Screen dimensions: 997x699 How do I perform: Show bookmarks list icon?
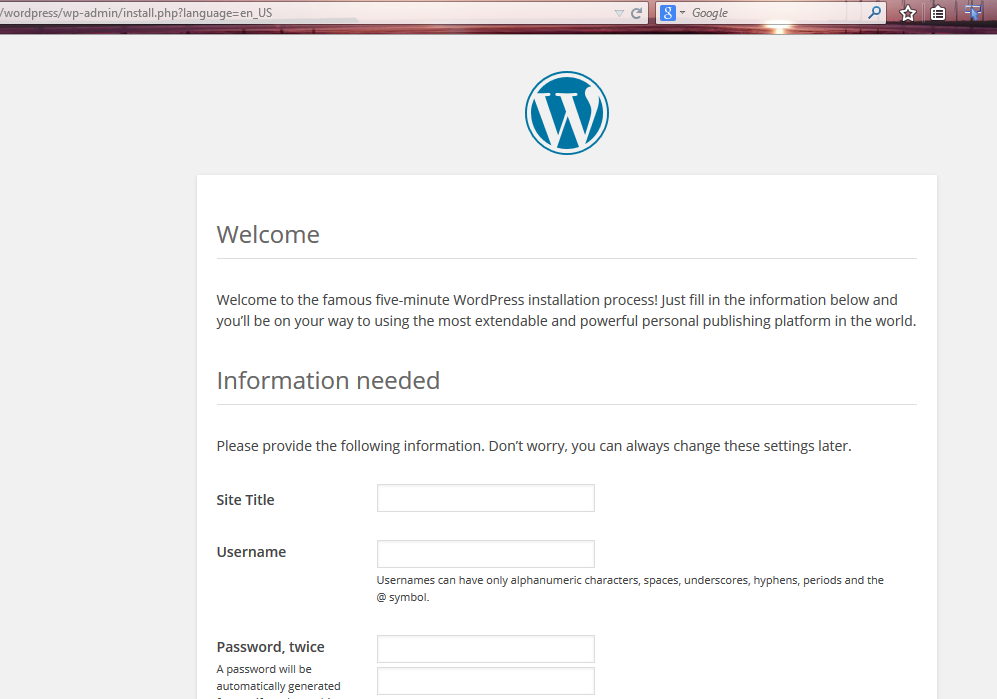point(938,13)
